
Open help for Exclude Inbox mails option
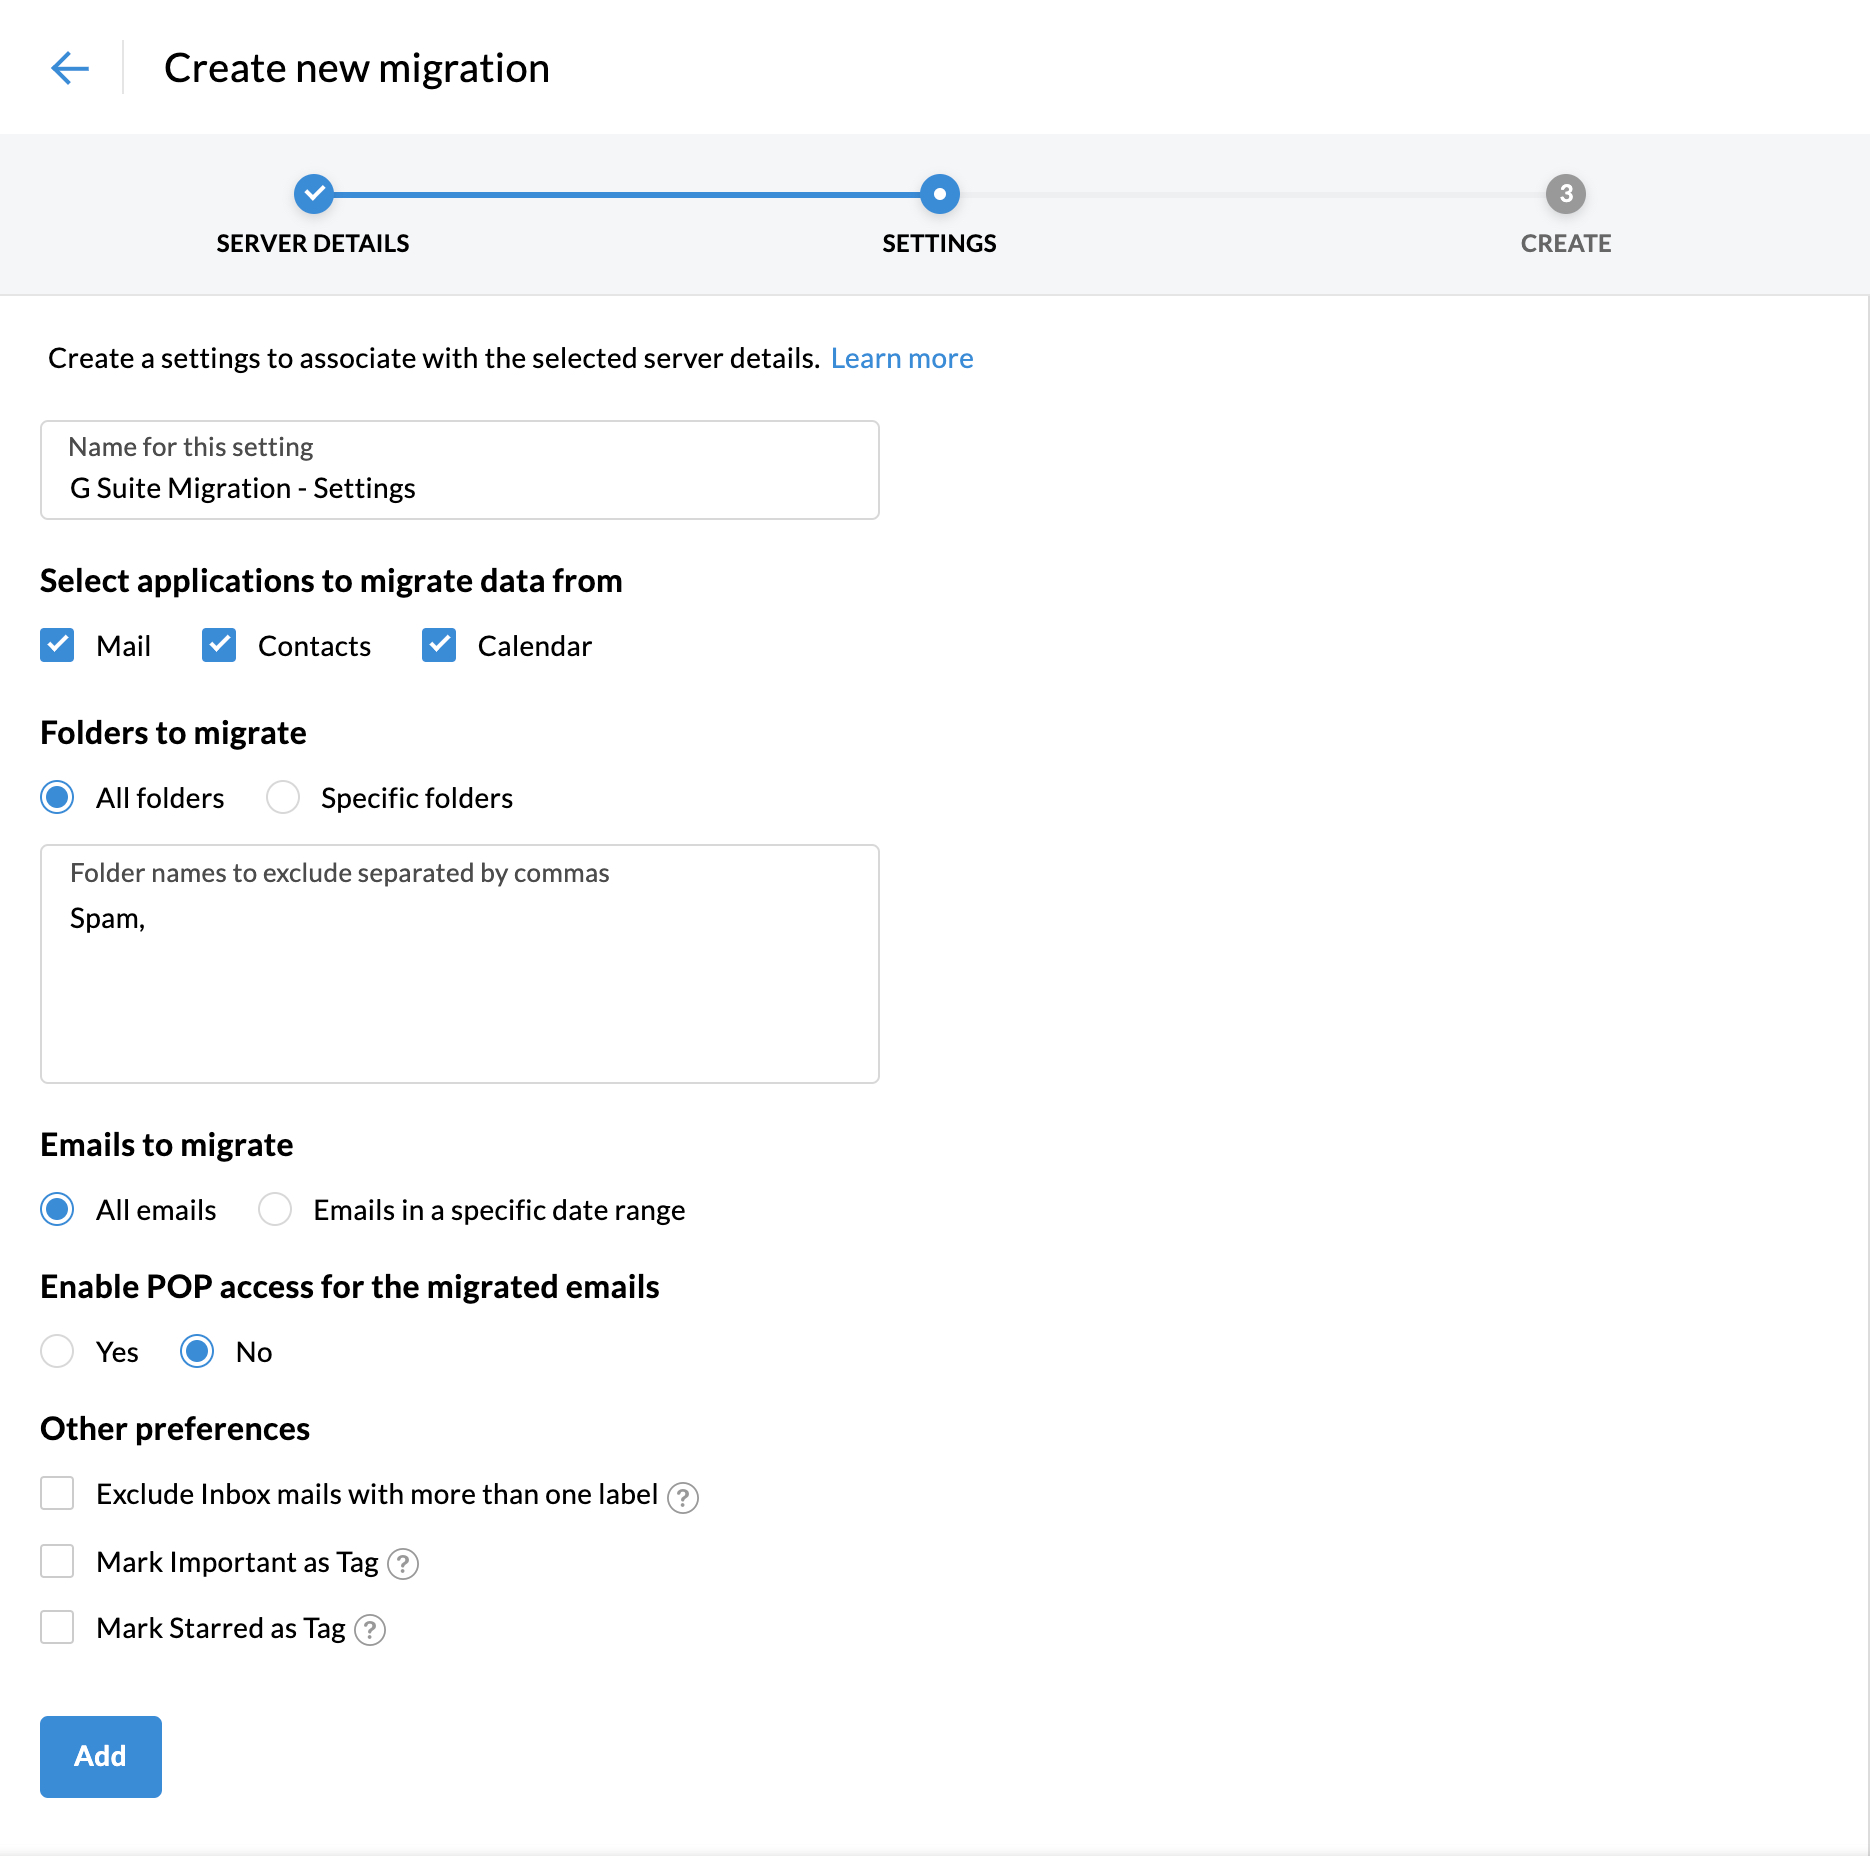click(x=683, y=1496)
